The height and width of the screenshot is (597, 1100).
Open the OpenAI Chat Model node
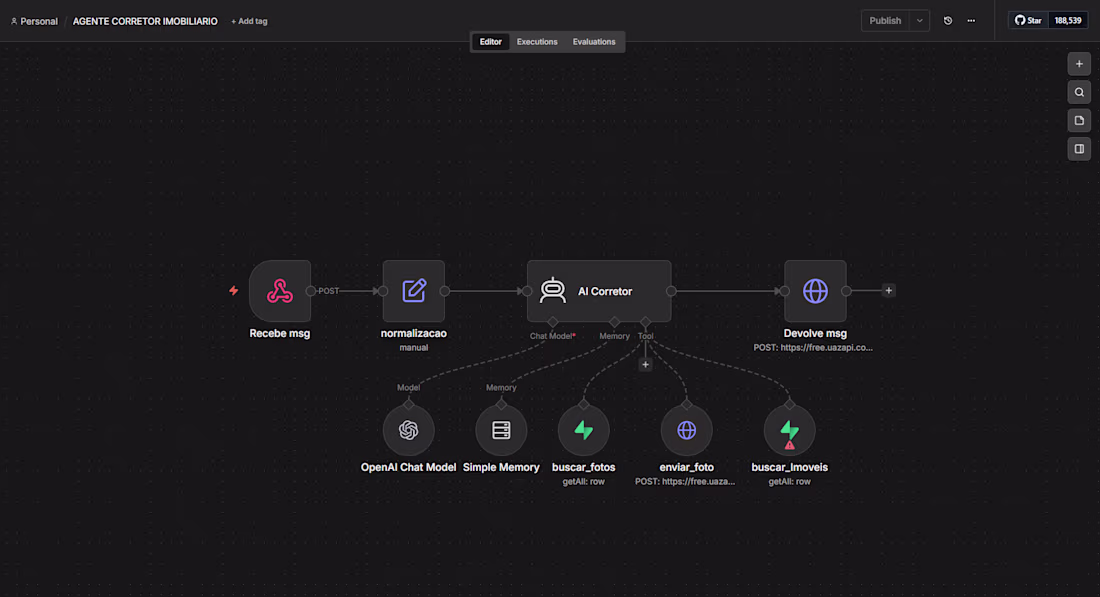[x=408, y=430]
